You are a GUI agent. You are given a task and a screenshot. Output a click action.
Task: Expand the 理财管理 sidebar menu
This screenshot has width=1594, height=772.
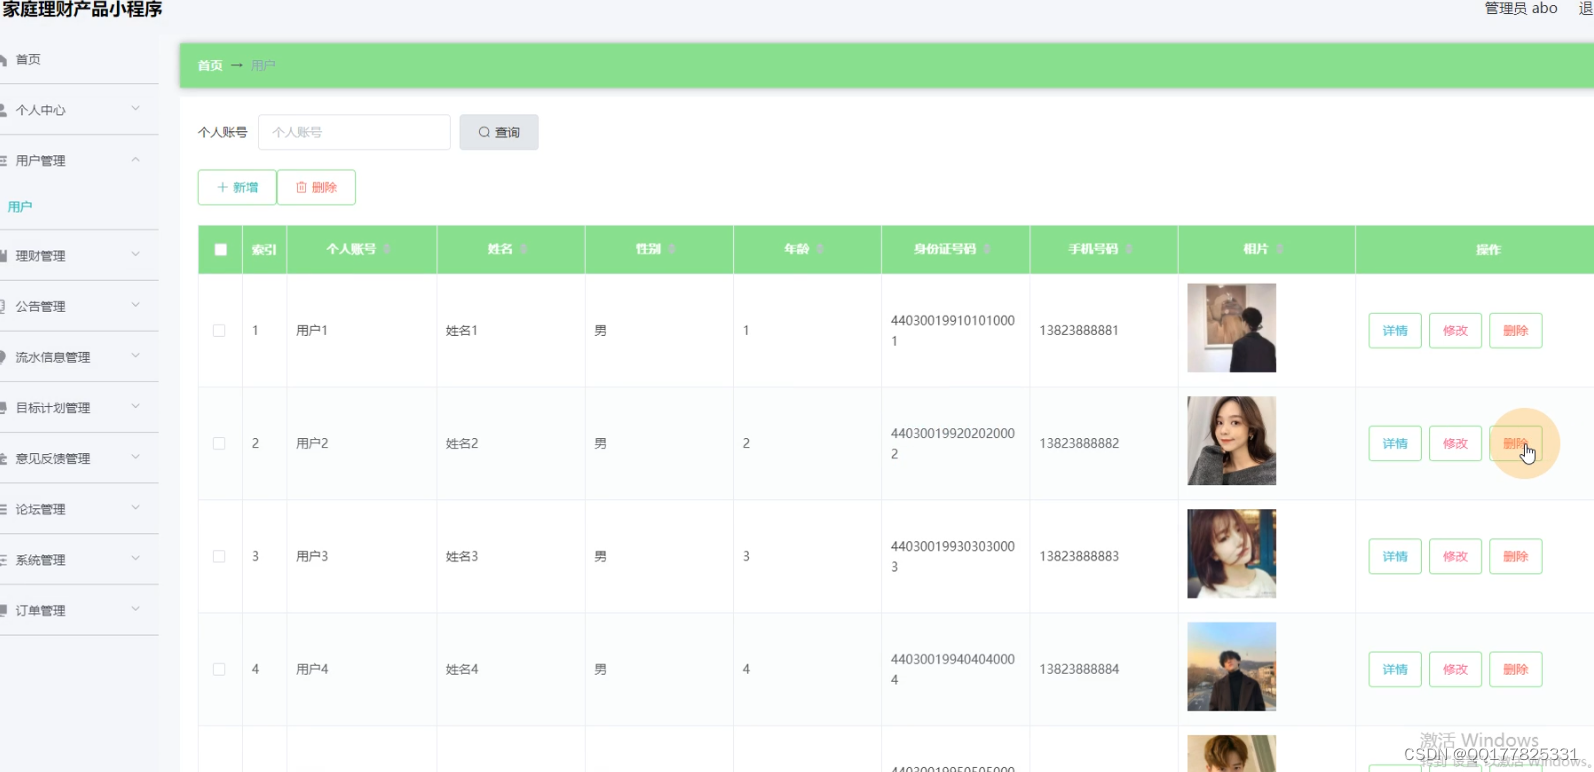(x=78, y=256)
